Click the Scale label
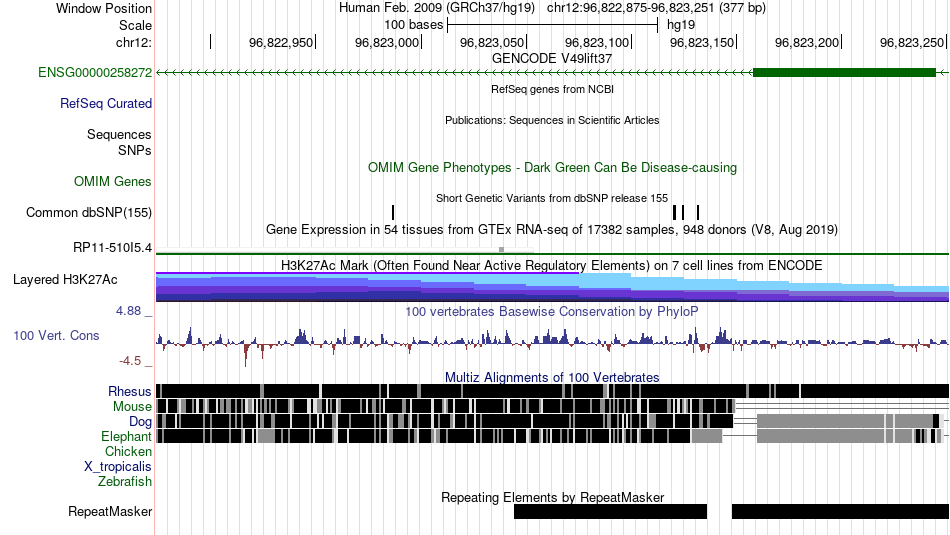Image resolution: width=950 pixels, height=535 pixels. click(135, 25)
